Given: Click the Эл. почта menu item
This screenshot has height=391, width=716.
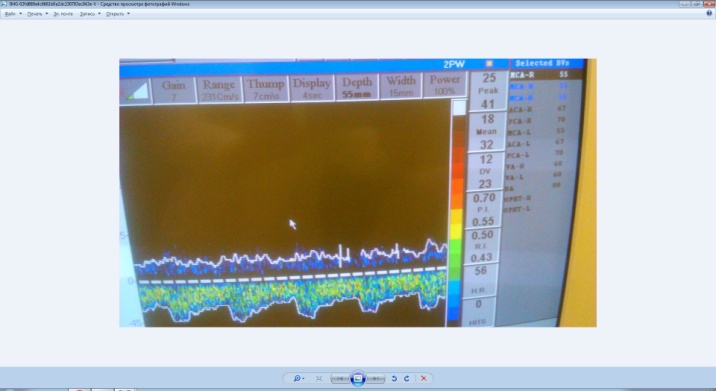Looking at the screenshot, I should pyautogui.click(x=63, y=14).
